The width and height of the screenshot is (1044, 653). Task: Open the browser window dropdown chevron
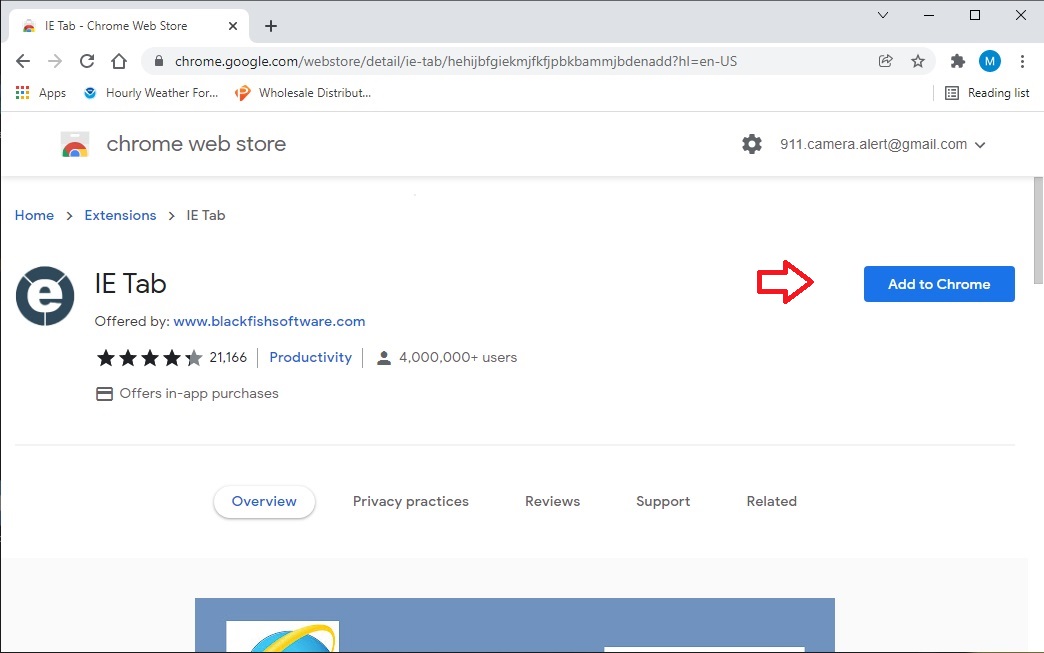(x=882, y=16)
